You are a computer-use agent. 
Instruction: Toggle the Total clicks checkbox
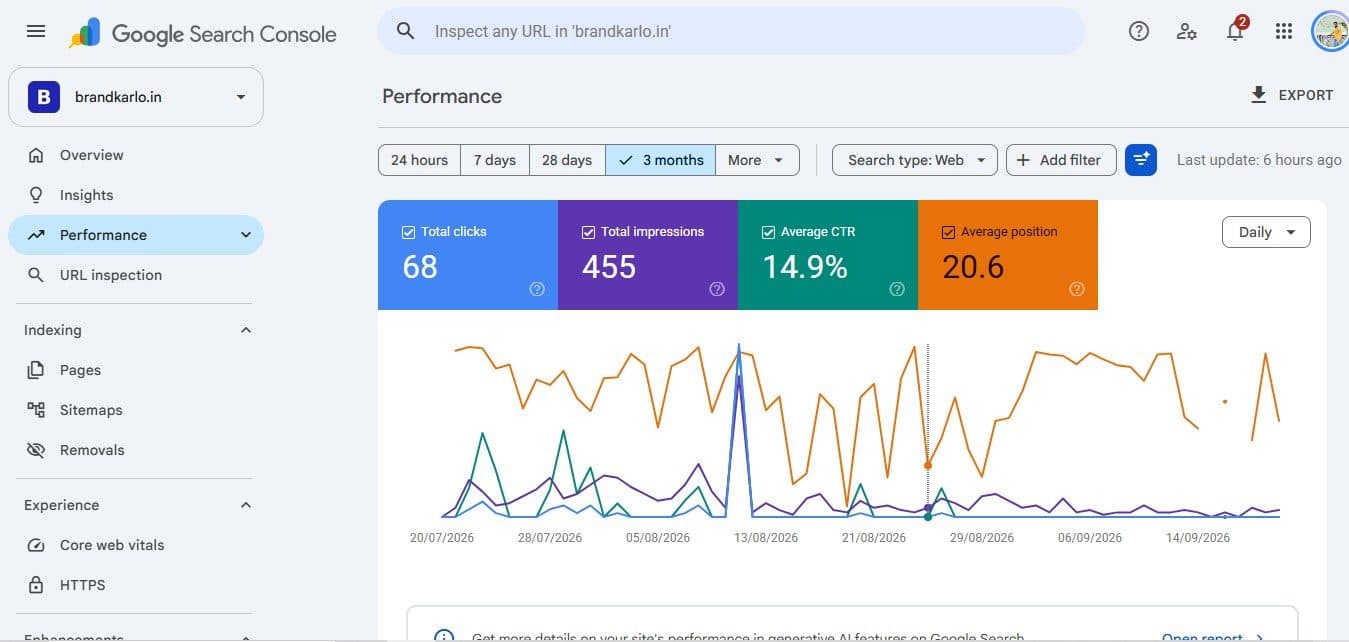point(408,232)
